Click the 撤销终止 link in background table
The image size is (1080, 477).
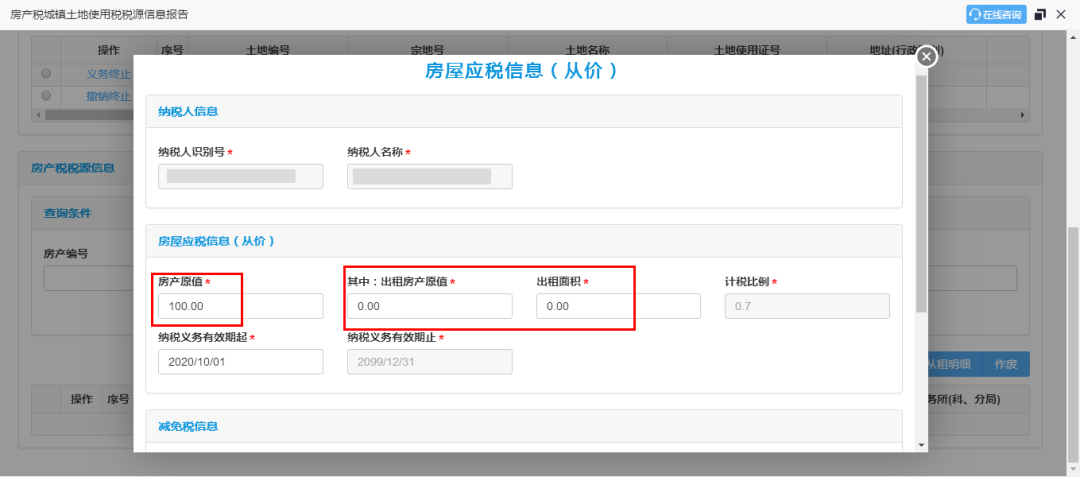pos(108,96)
